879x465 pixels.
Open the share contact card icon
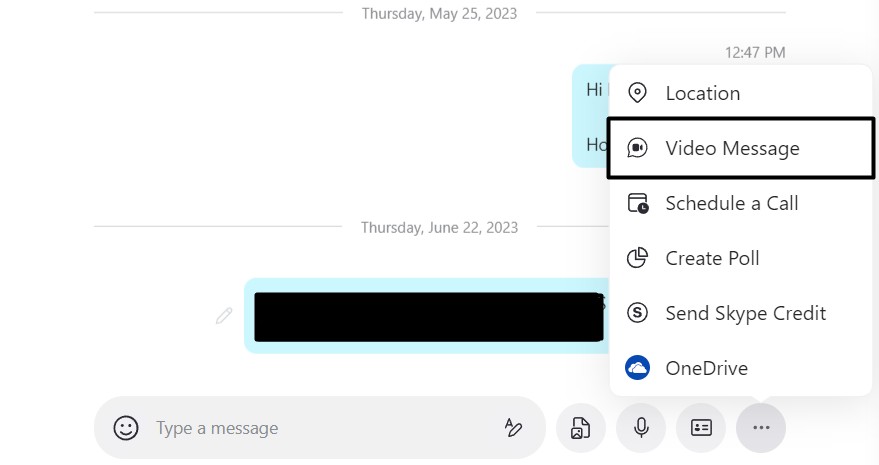pyautogui.click(x=701, y=428)
